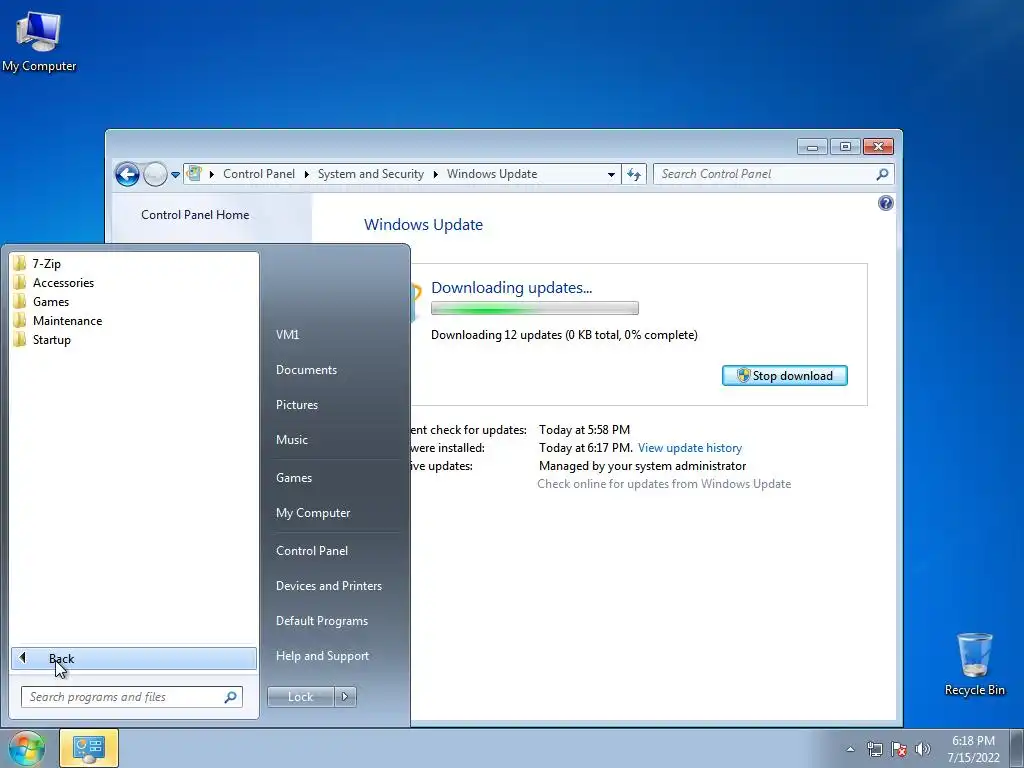Image resolution: width=1024 pixels, height=768 pixels.
Task: Open My Computer from Start menu
Action: [x=313, y=513]
